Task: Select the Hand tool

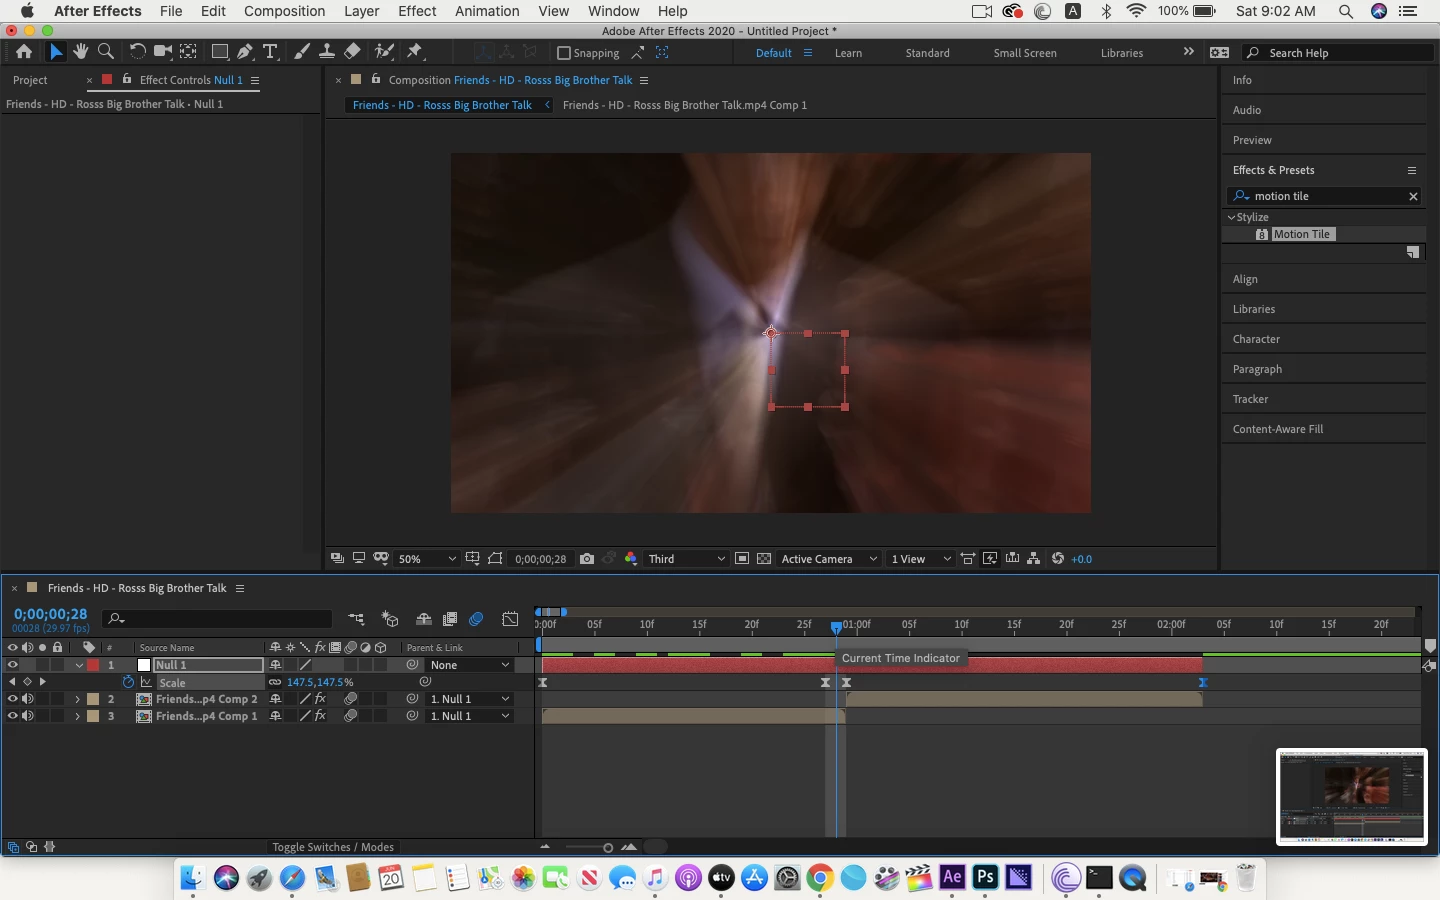Action: pyautogui.click(x=80, y=52)
